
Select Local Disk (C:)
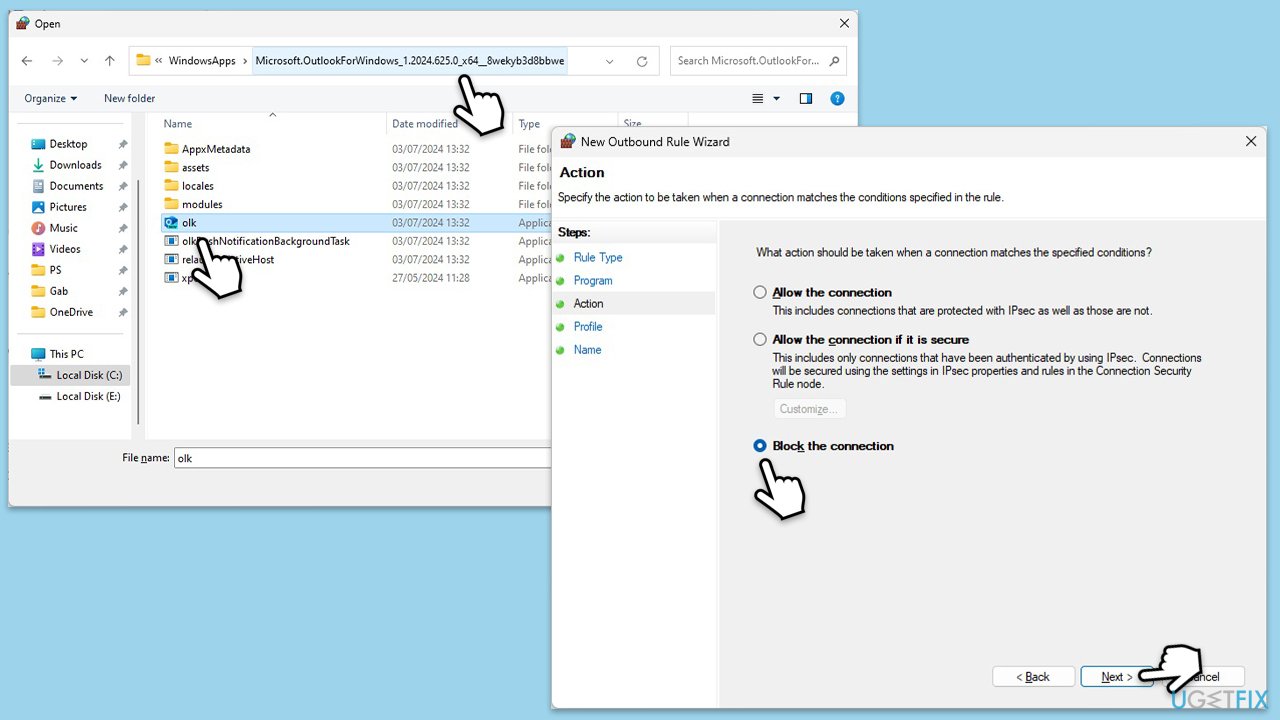click(x=89, y=375)
